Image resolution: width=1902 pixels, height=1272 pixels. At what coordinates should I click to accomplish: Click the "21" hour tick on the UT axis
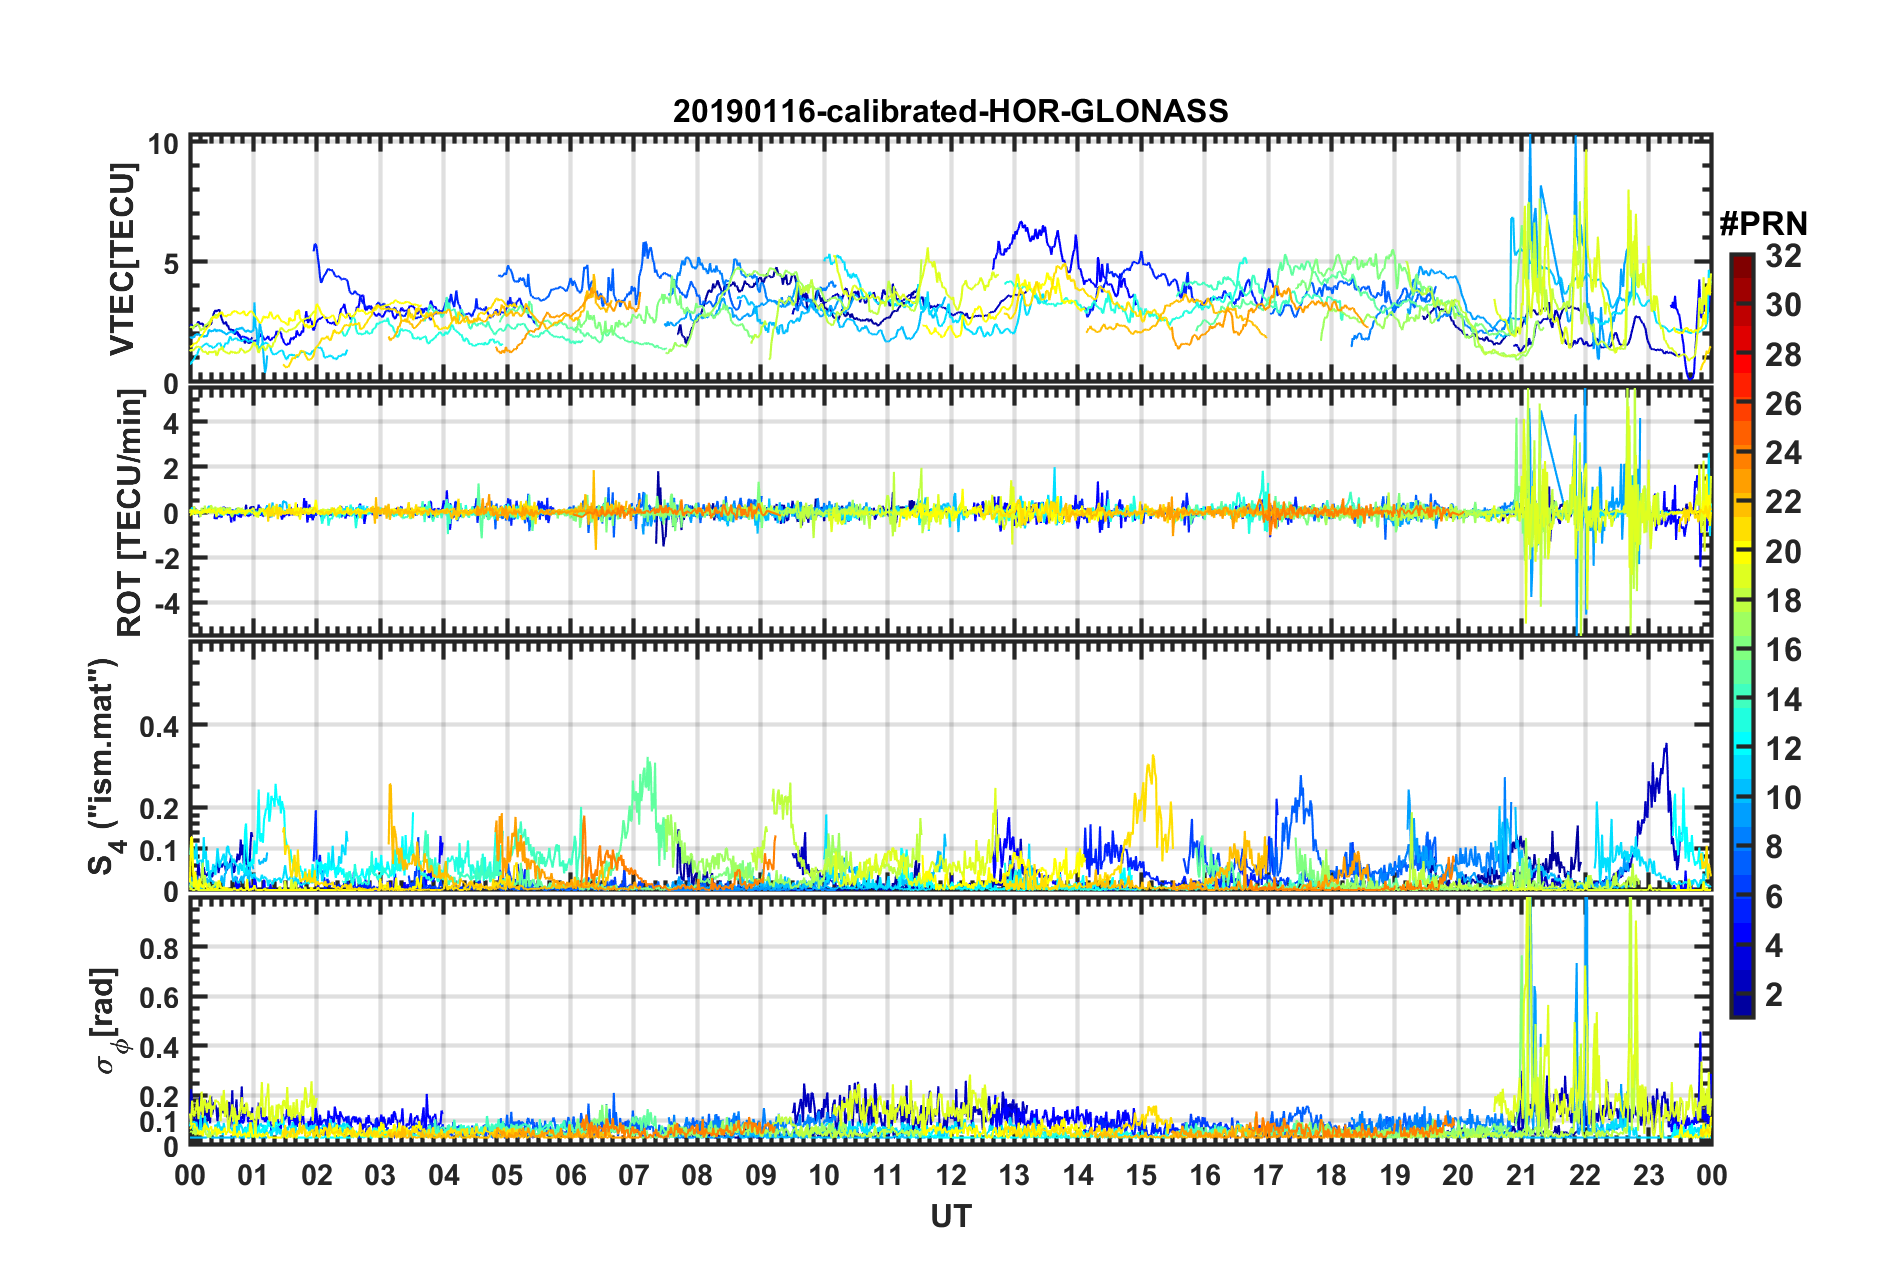(1522, 1174)
